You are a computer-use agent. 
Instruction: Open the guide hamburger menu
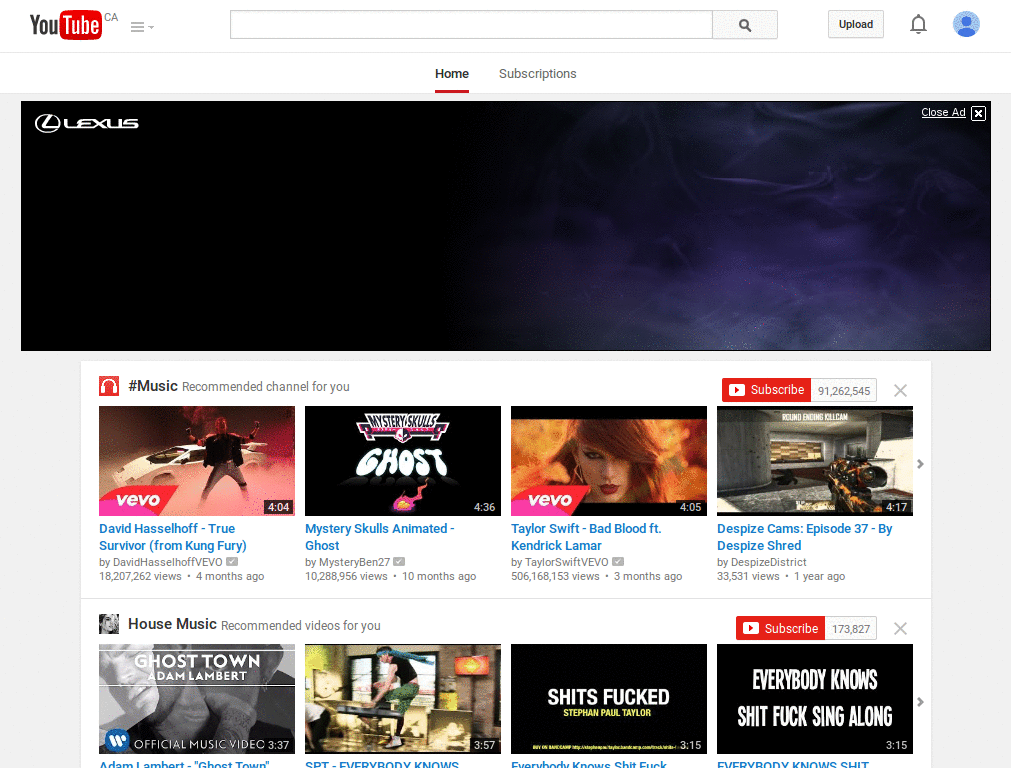coord(142,27)
